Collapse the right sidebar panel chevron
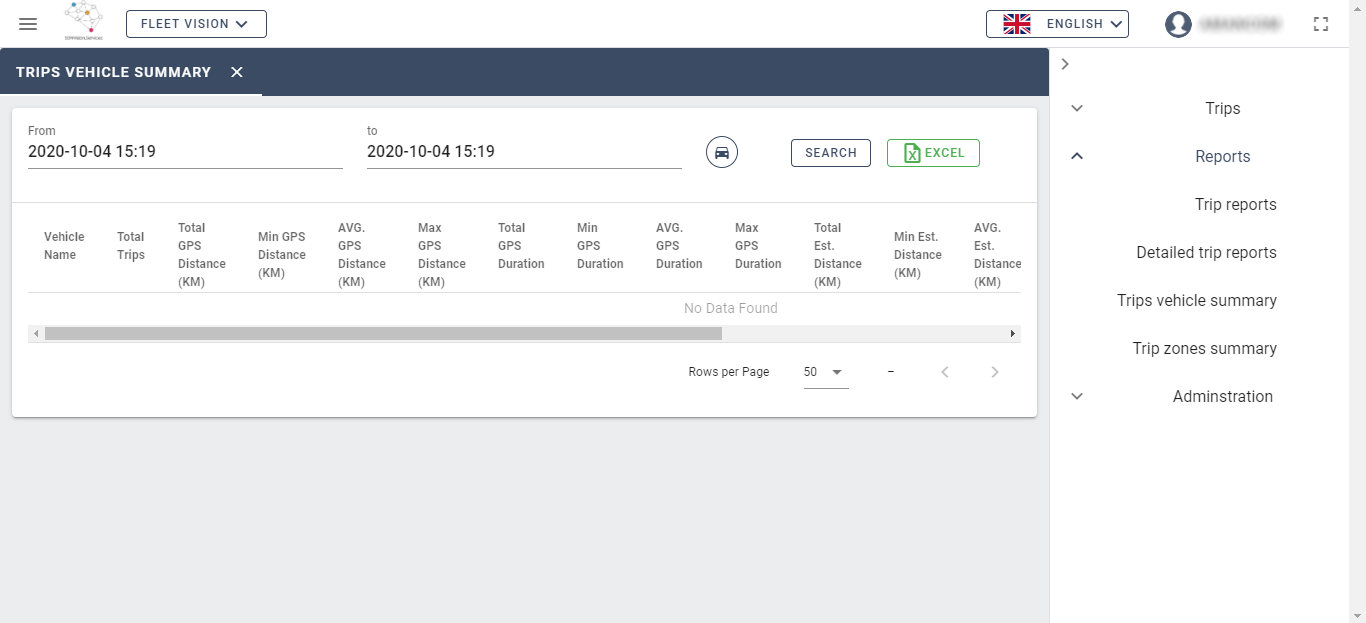This screenshot has width=1366, height=623. point(1065,64)
